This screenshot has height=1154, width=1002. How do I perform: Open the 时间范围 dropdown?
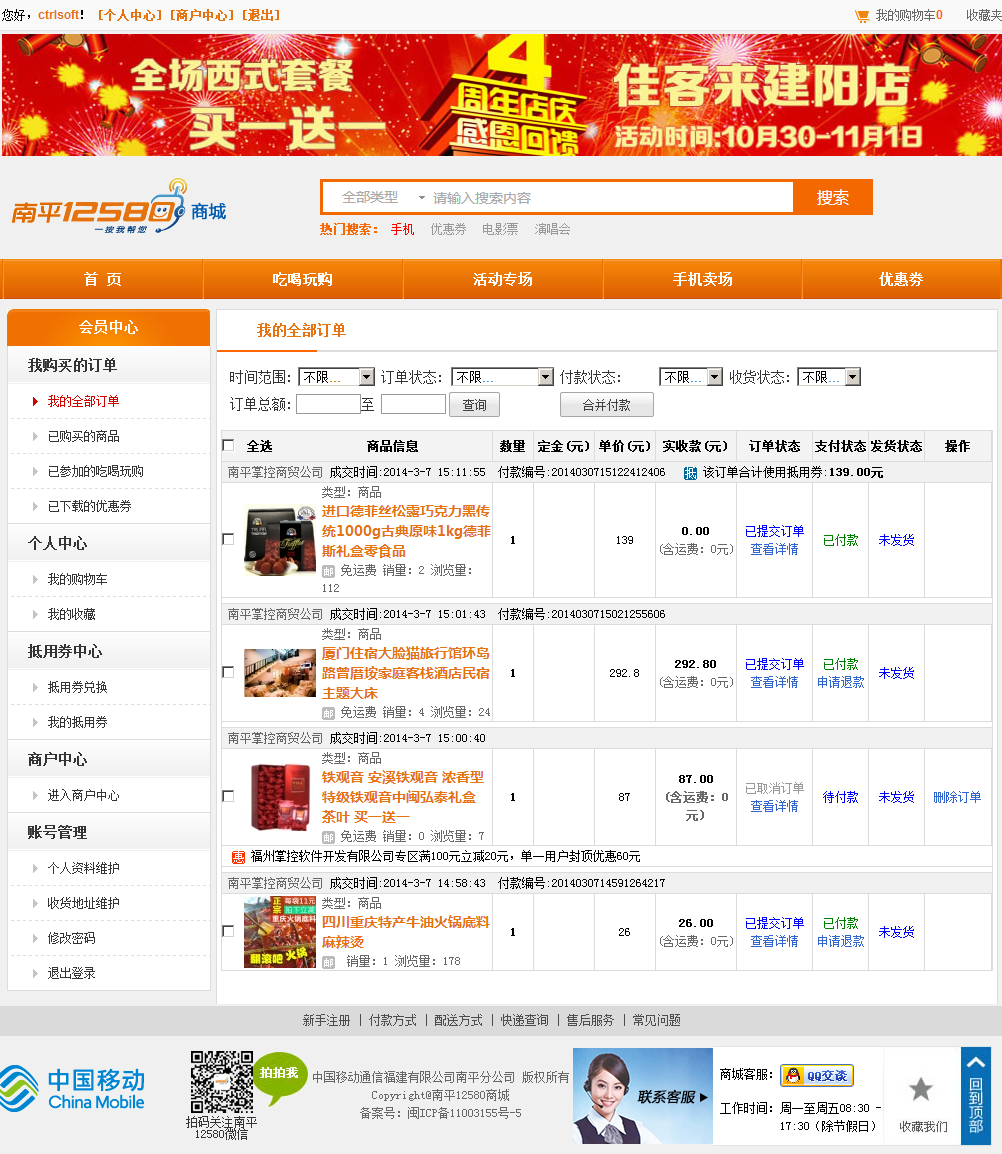(x=336, y=377)
